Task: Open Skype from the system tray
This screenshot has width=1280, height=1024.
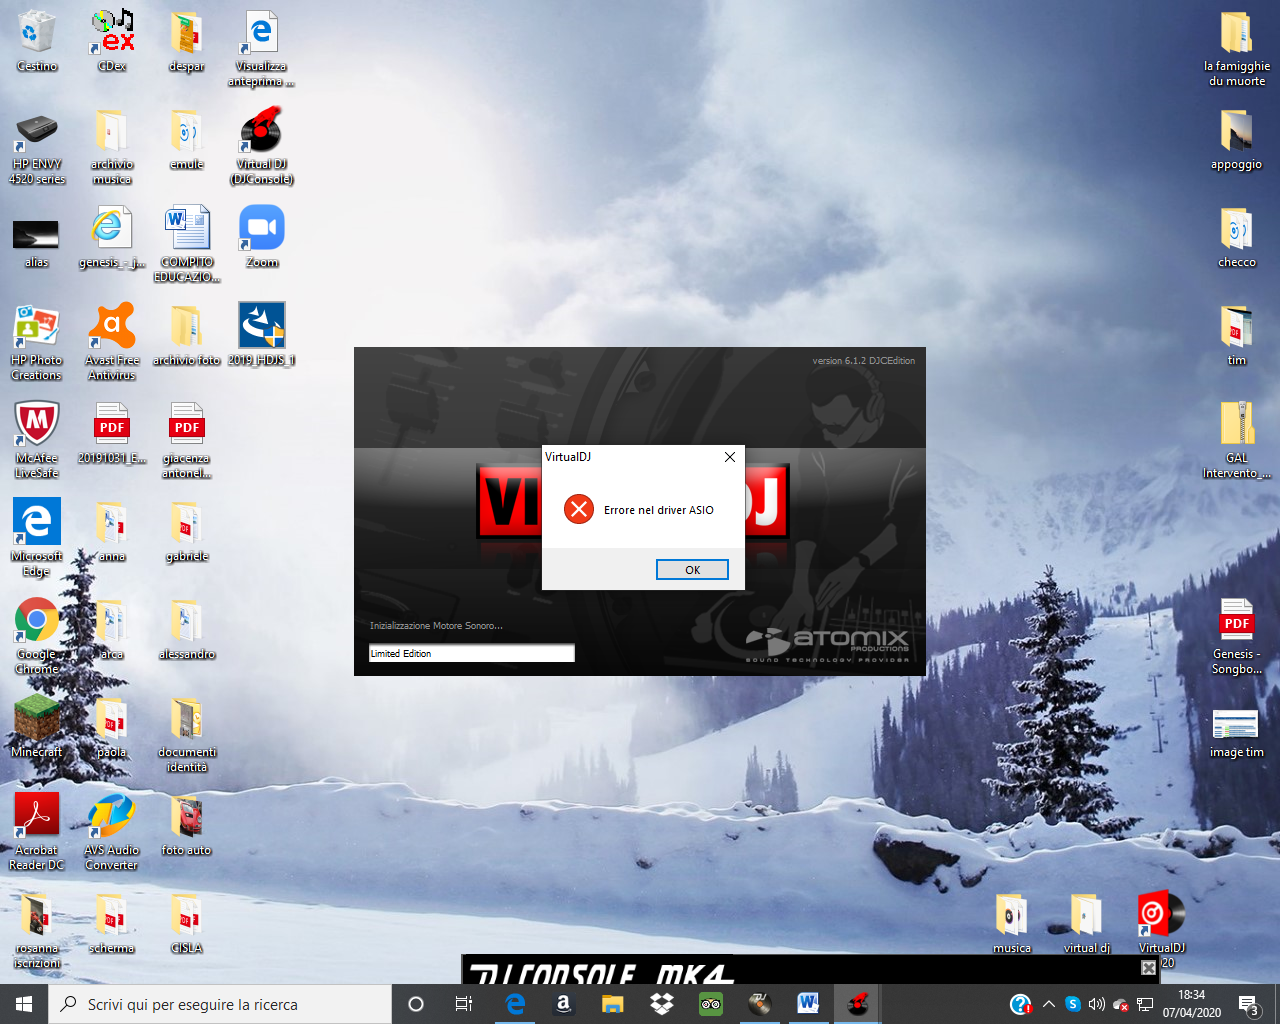Action: coord(1072,1004)
